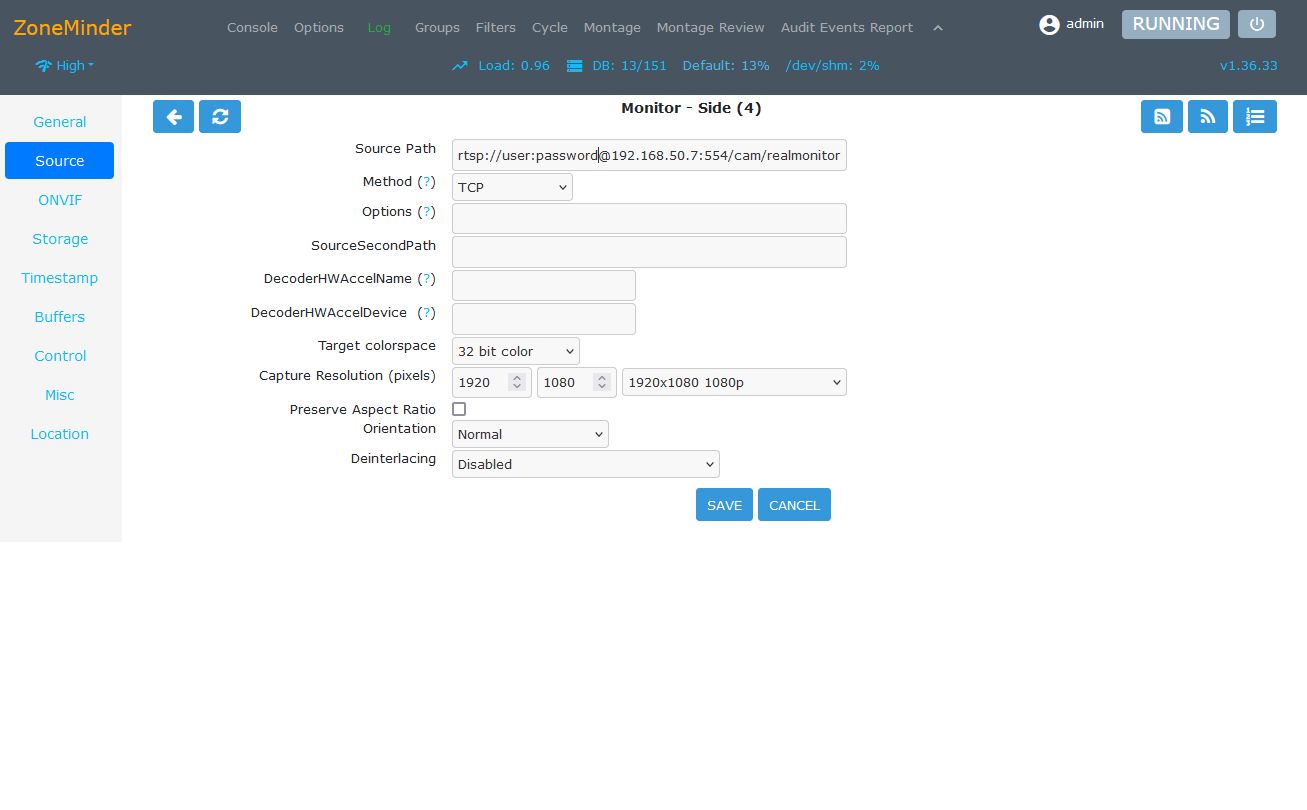Click the Load: 0.96 status text

pyautogui.click(x=514, y=66)
